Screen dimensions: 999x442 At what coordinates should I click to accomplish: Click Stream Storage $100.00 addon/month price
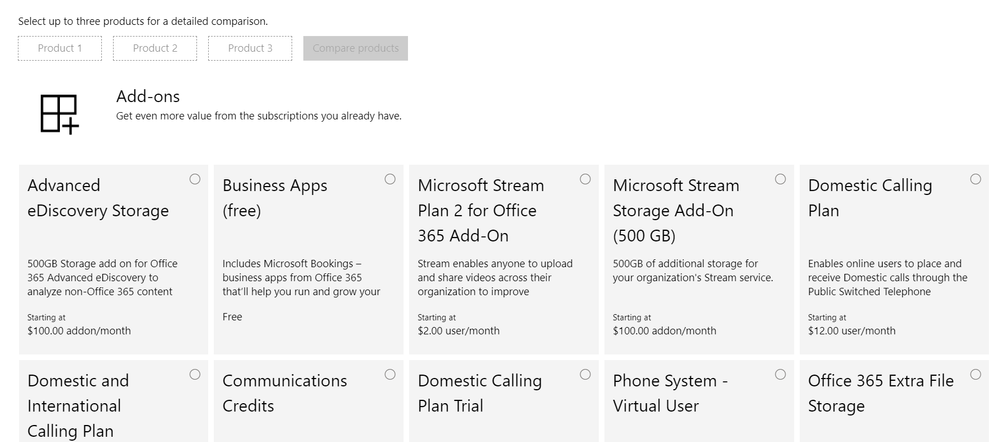(665, 331)
